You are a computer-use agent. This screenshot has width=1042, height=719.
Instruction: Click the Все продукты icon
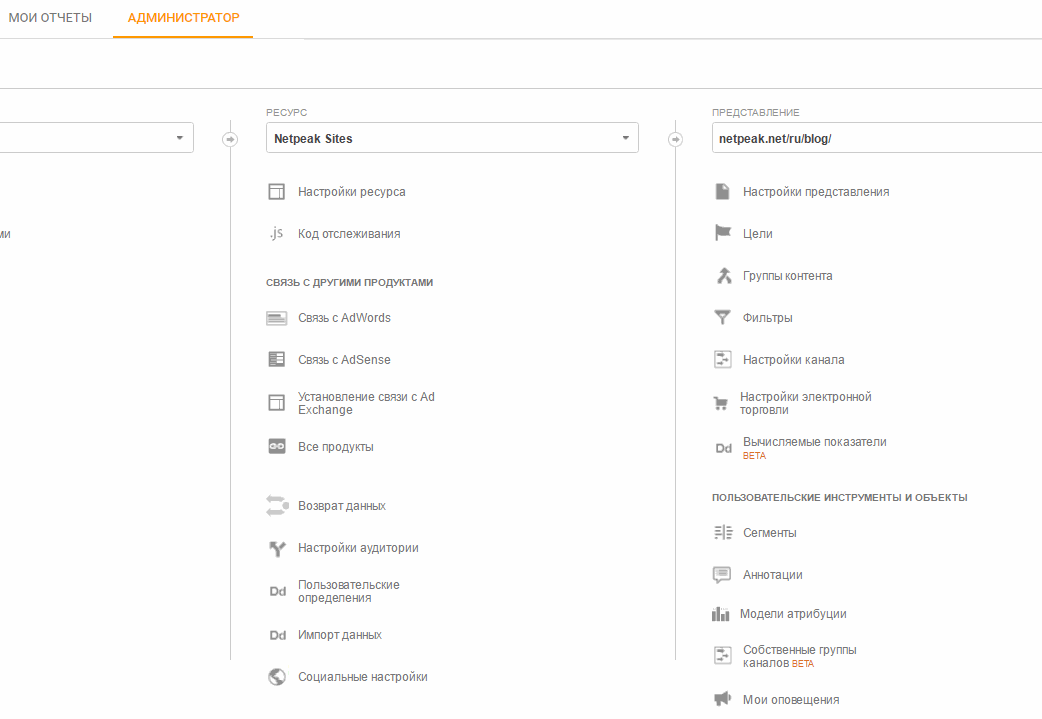pos(276,447)
